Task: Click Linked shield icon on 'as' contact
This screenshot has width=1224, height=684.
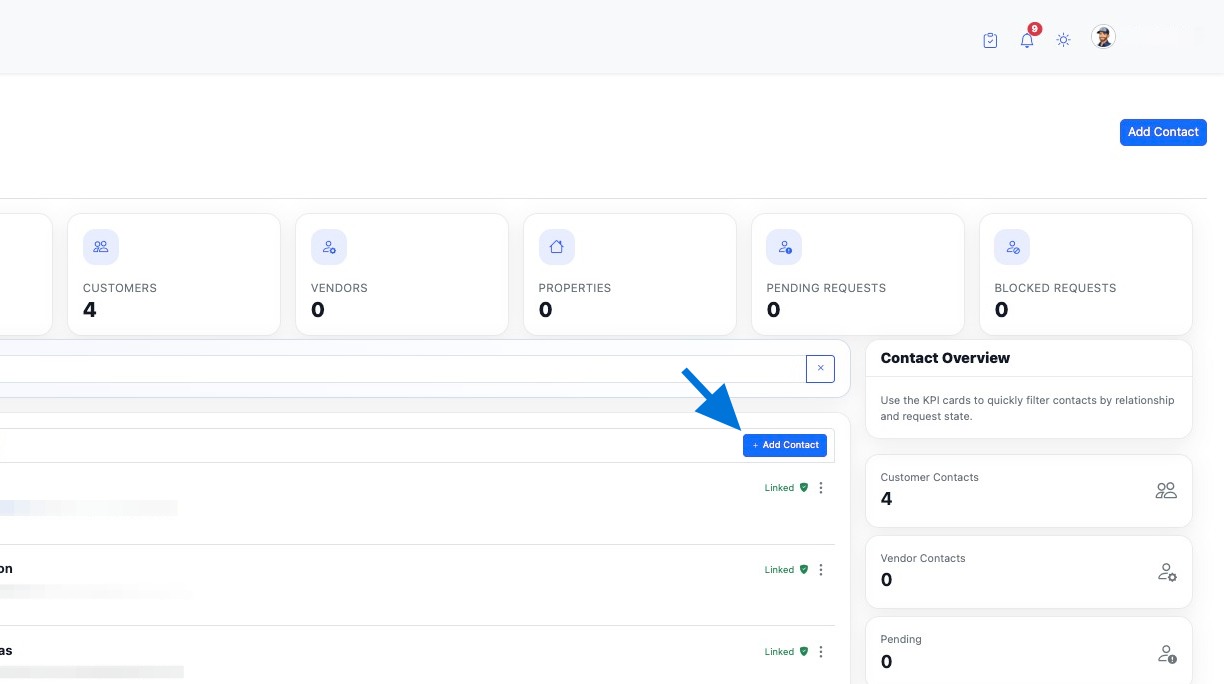Action: pos(804,652)
